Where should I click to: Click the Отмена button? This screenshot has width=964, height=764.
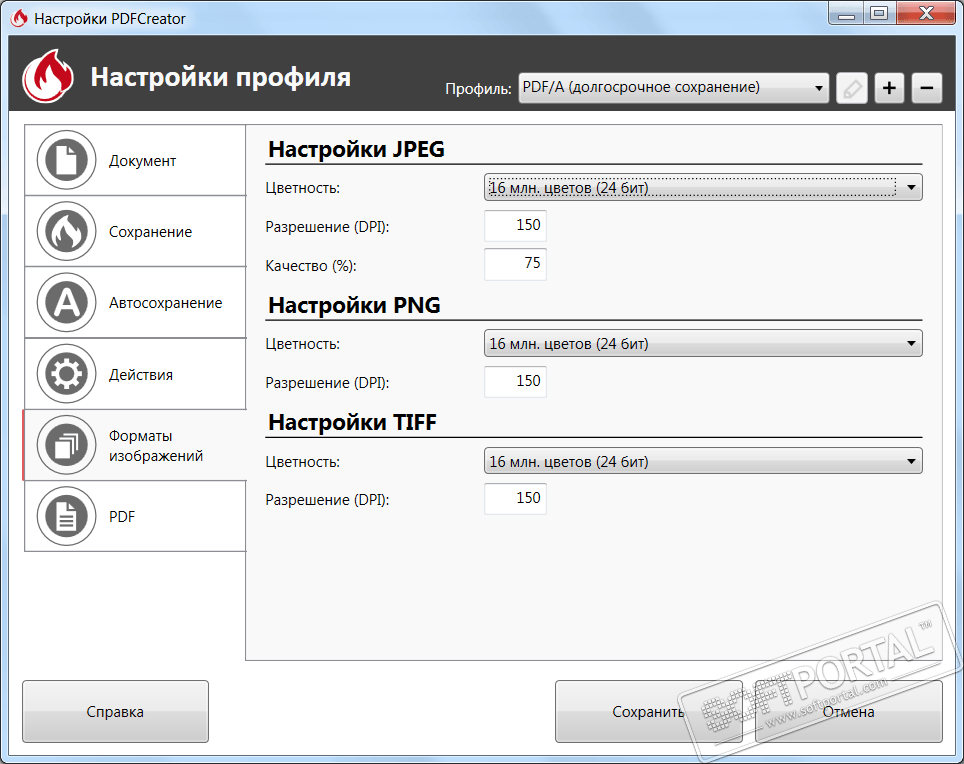click(848, 711)
